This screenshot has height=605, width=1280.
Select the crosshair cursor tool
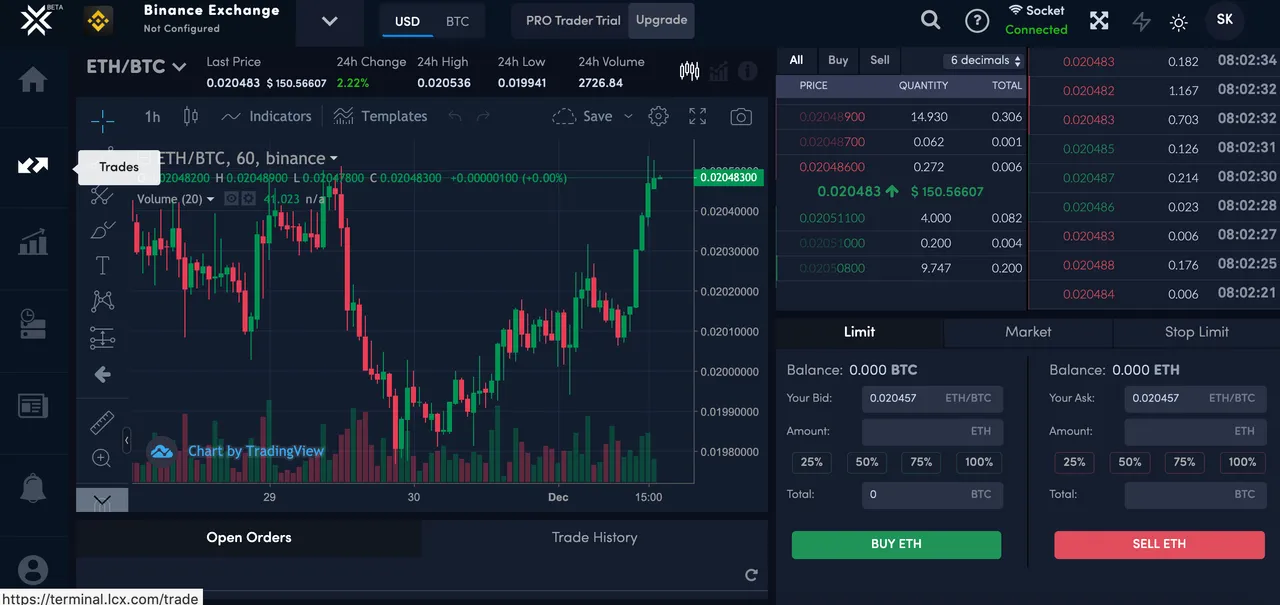[x=102, y=122]
